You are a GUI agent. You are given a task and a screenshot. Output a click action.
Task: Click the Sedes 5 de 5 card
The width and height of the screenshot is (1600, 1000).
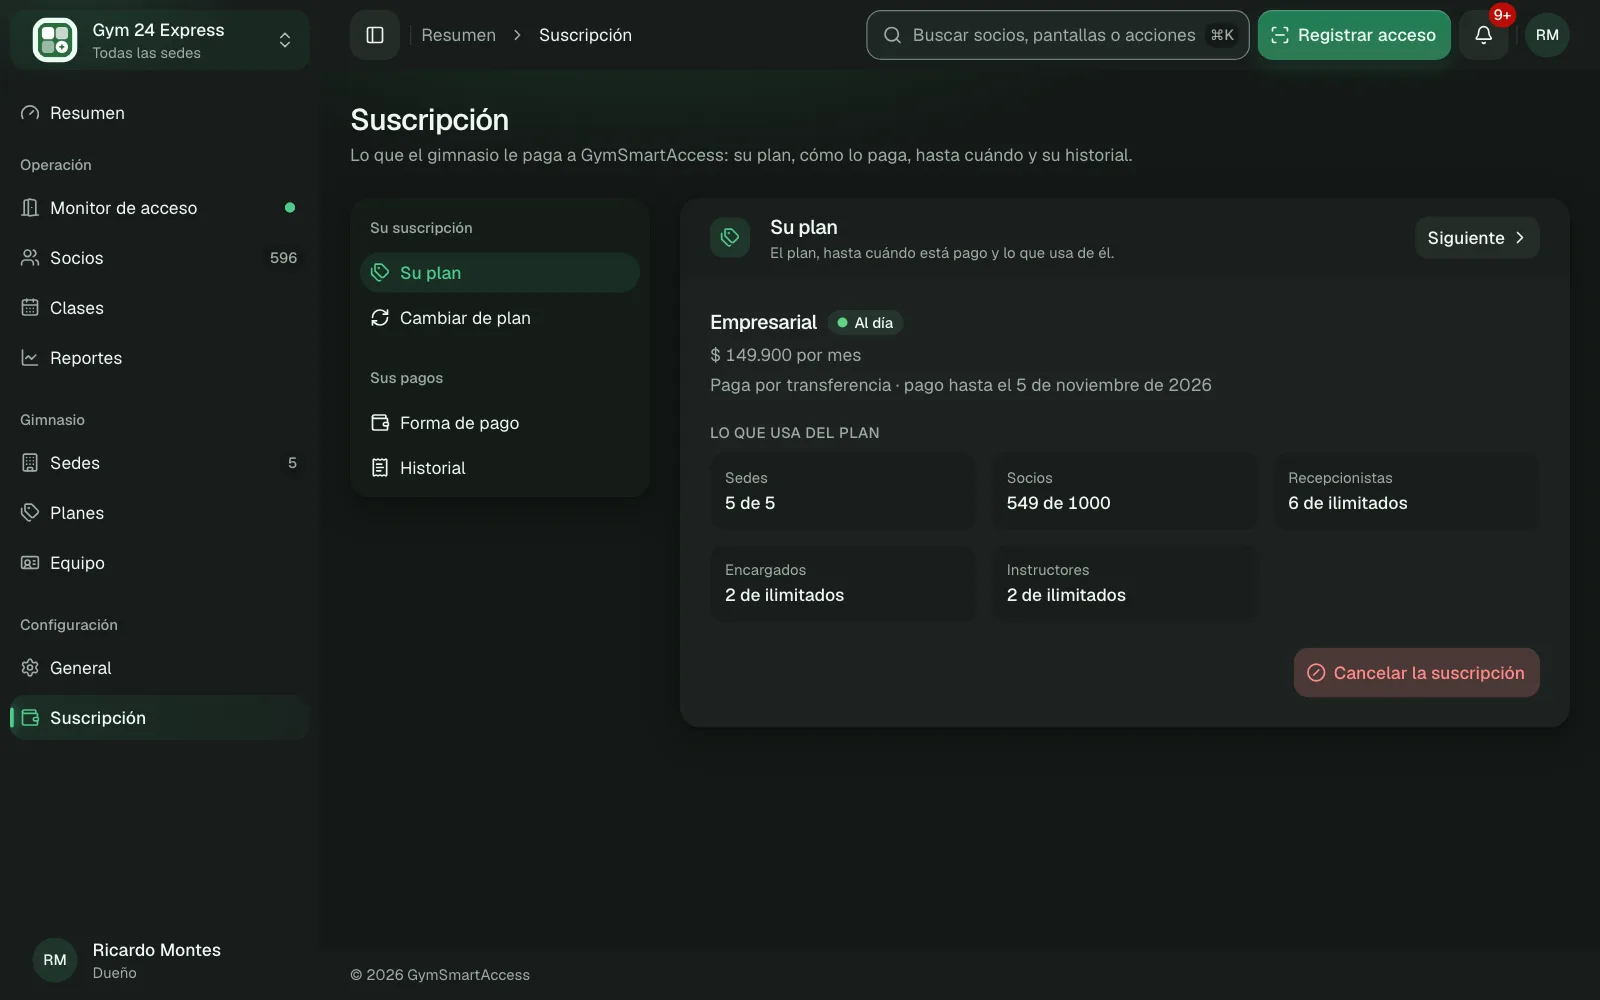[x=842, y=491]
